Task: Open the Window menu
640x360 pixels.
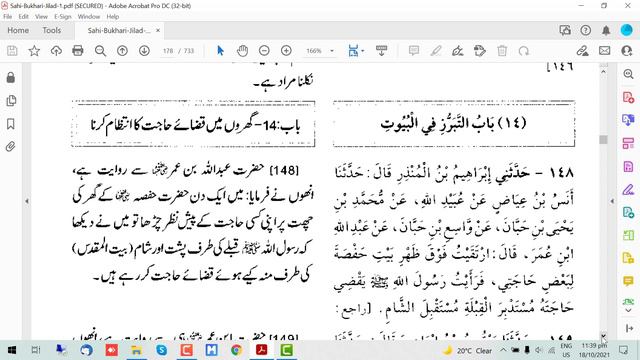Action: (89, 17)
